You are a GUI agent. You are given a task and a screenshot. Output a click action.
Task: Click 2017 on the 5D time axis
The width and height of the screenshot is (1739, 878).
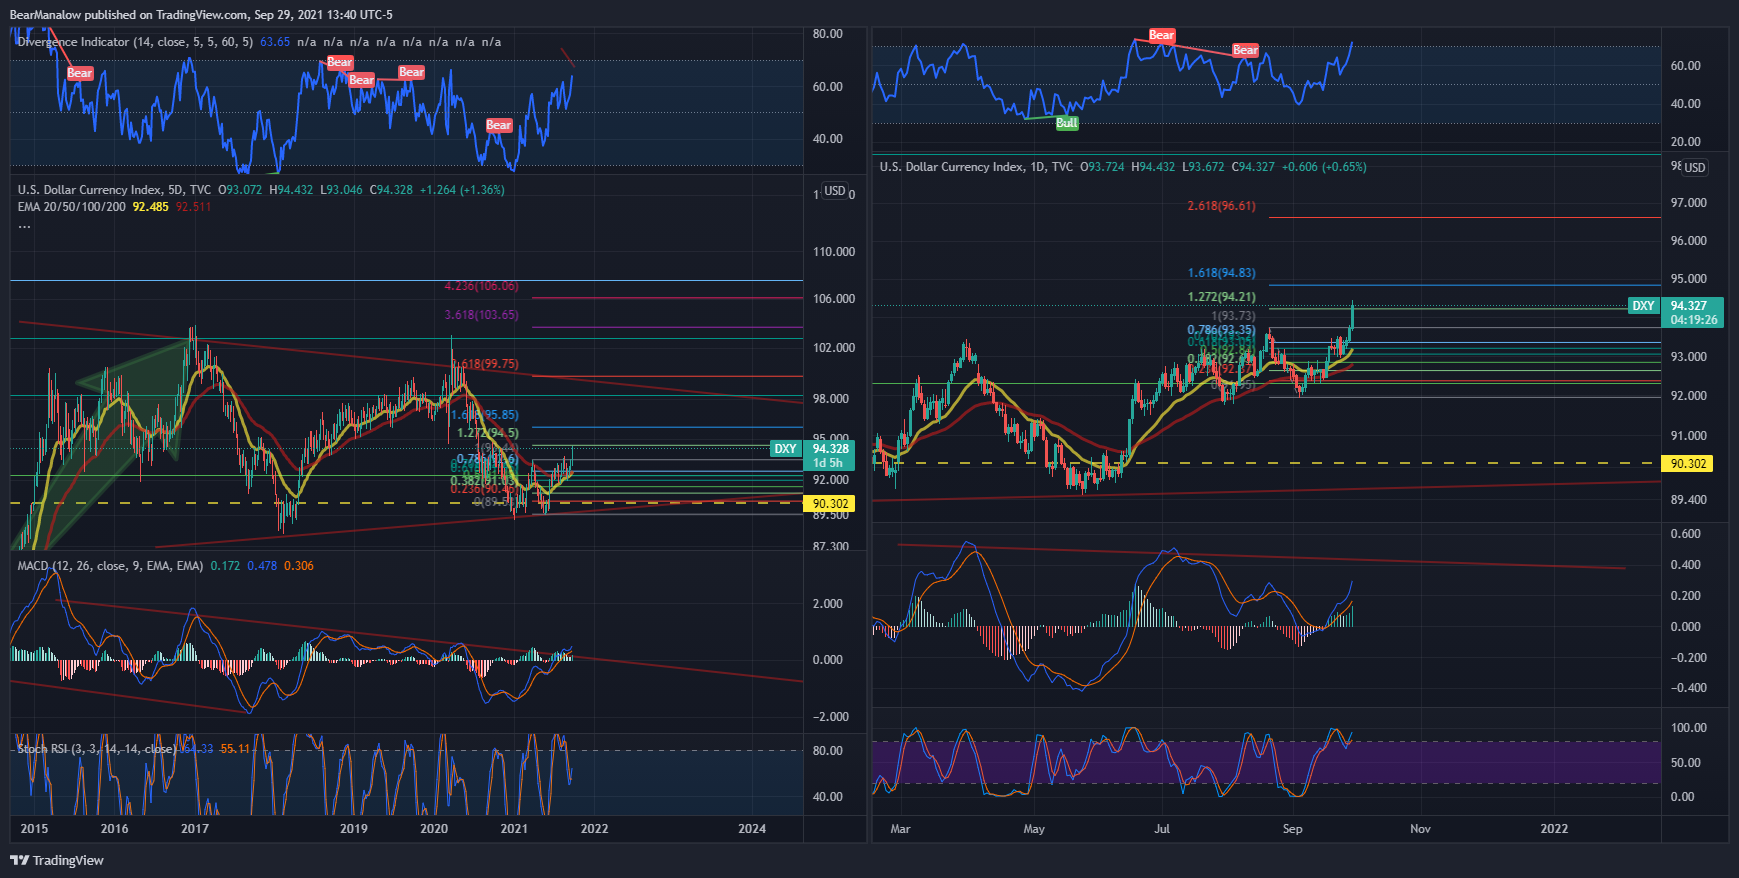[x=195, y=828]
